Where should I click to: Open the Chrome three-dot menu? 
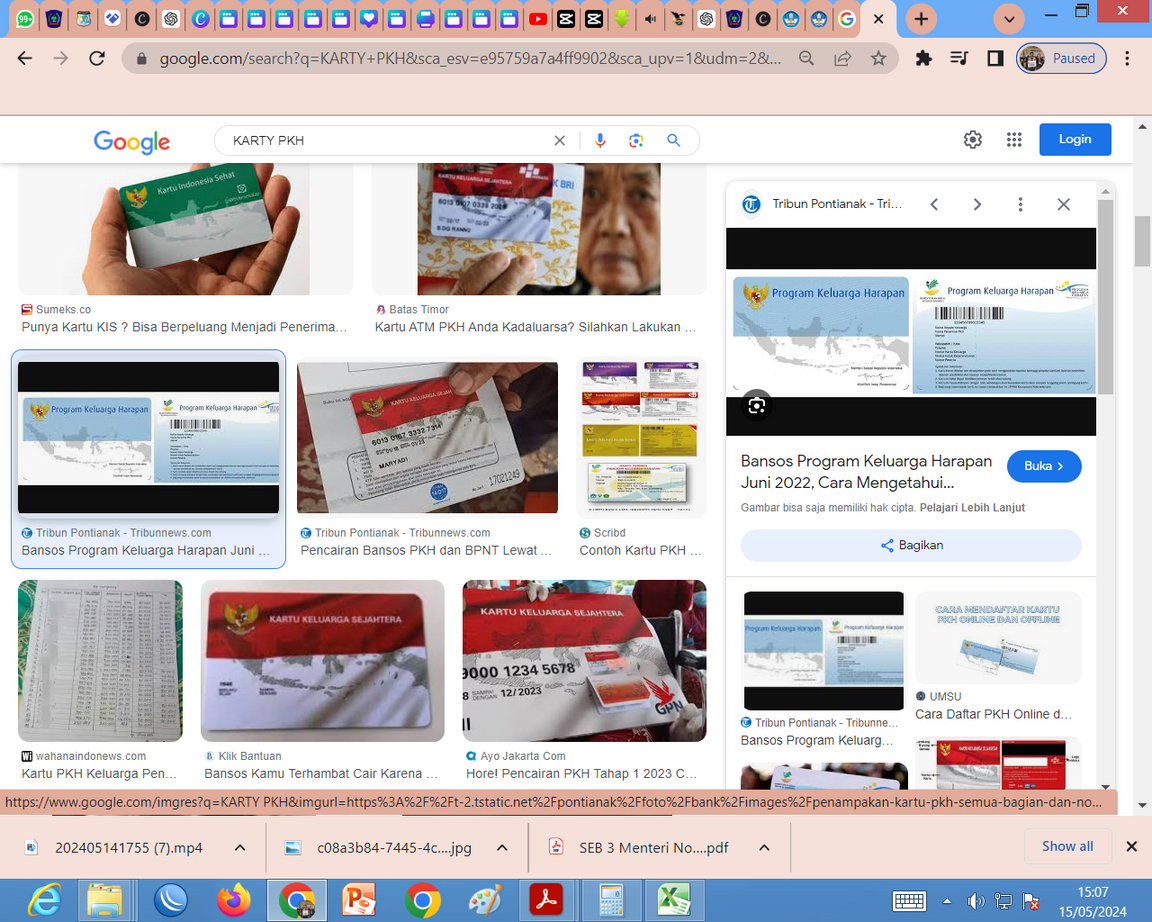click(x=1127, y=58)
